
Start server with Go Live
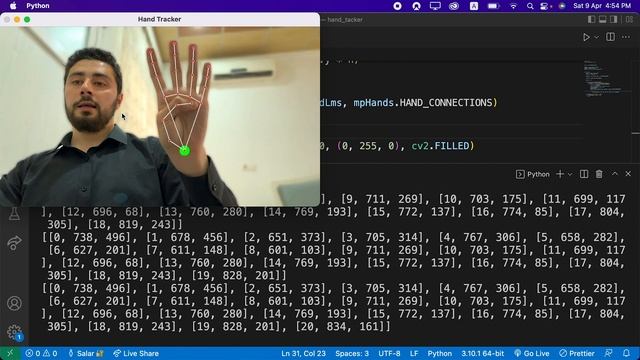click(x=531, y=353)
